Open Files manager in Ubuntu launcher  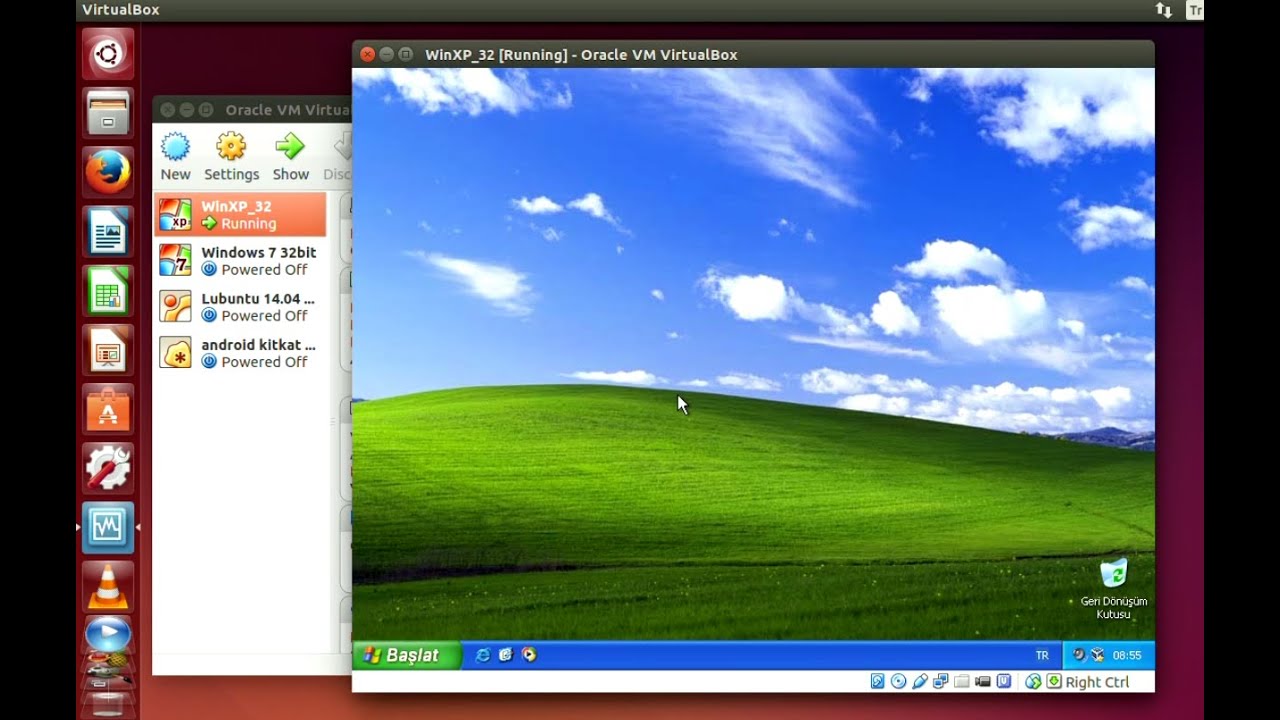[108, 112]
